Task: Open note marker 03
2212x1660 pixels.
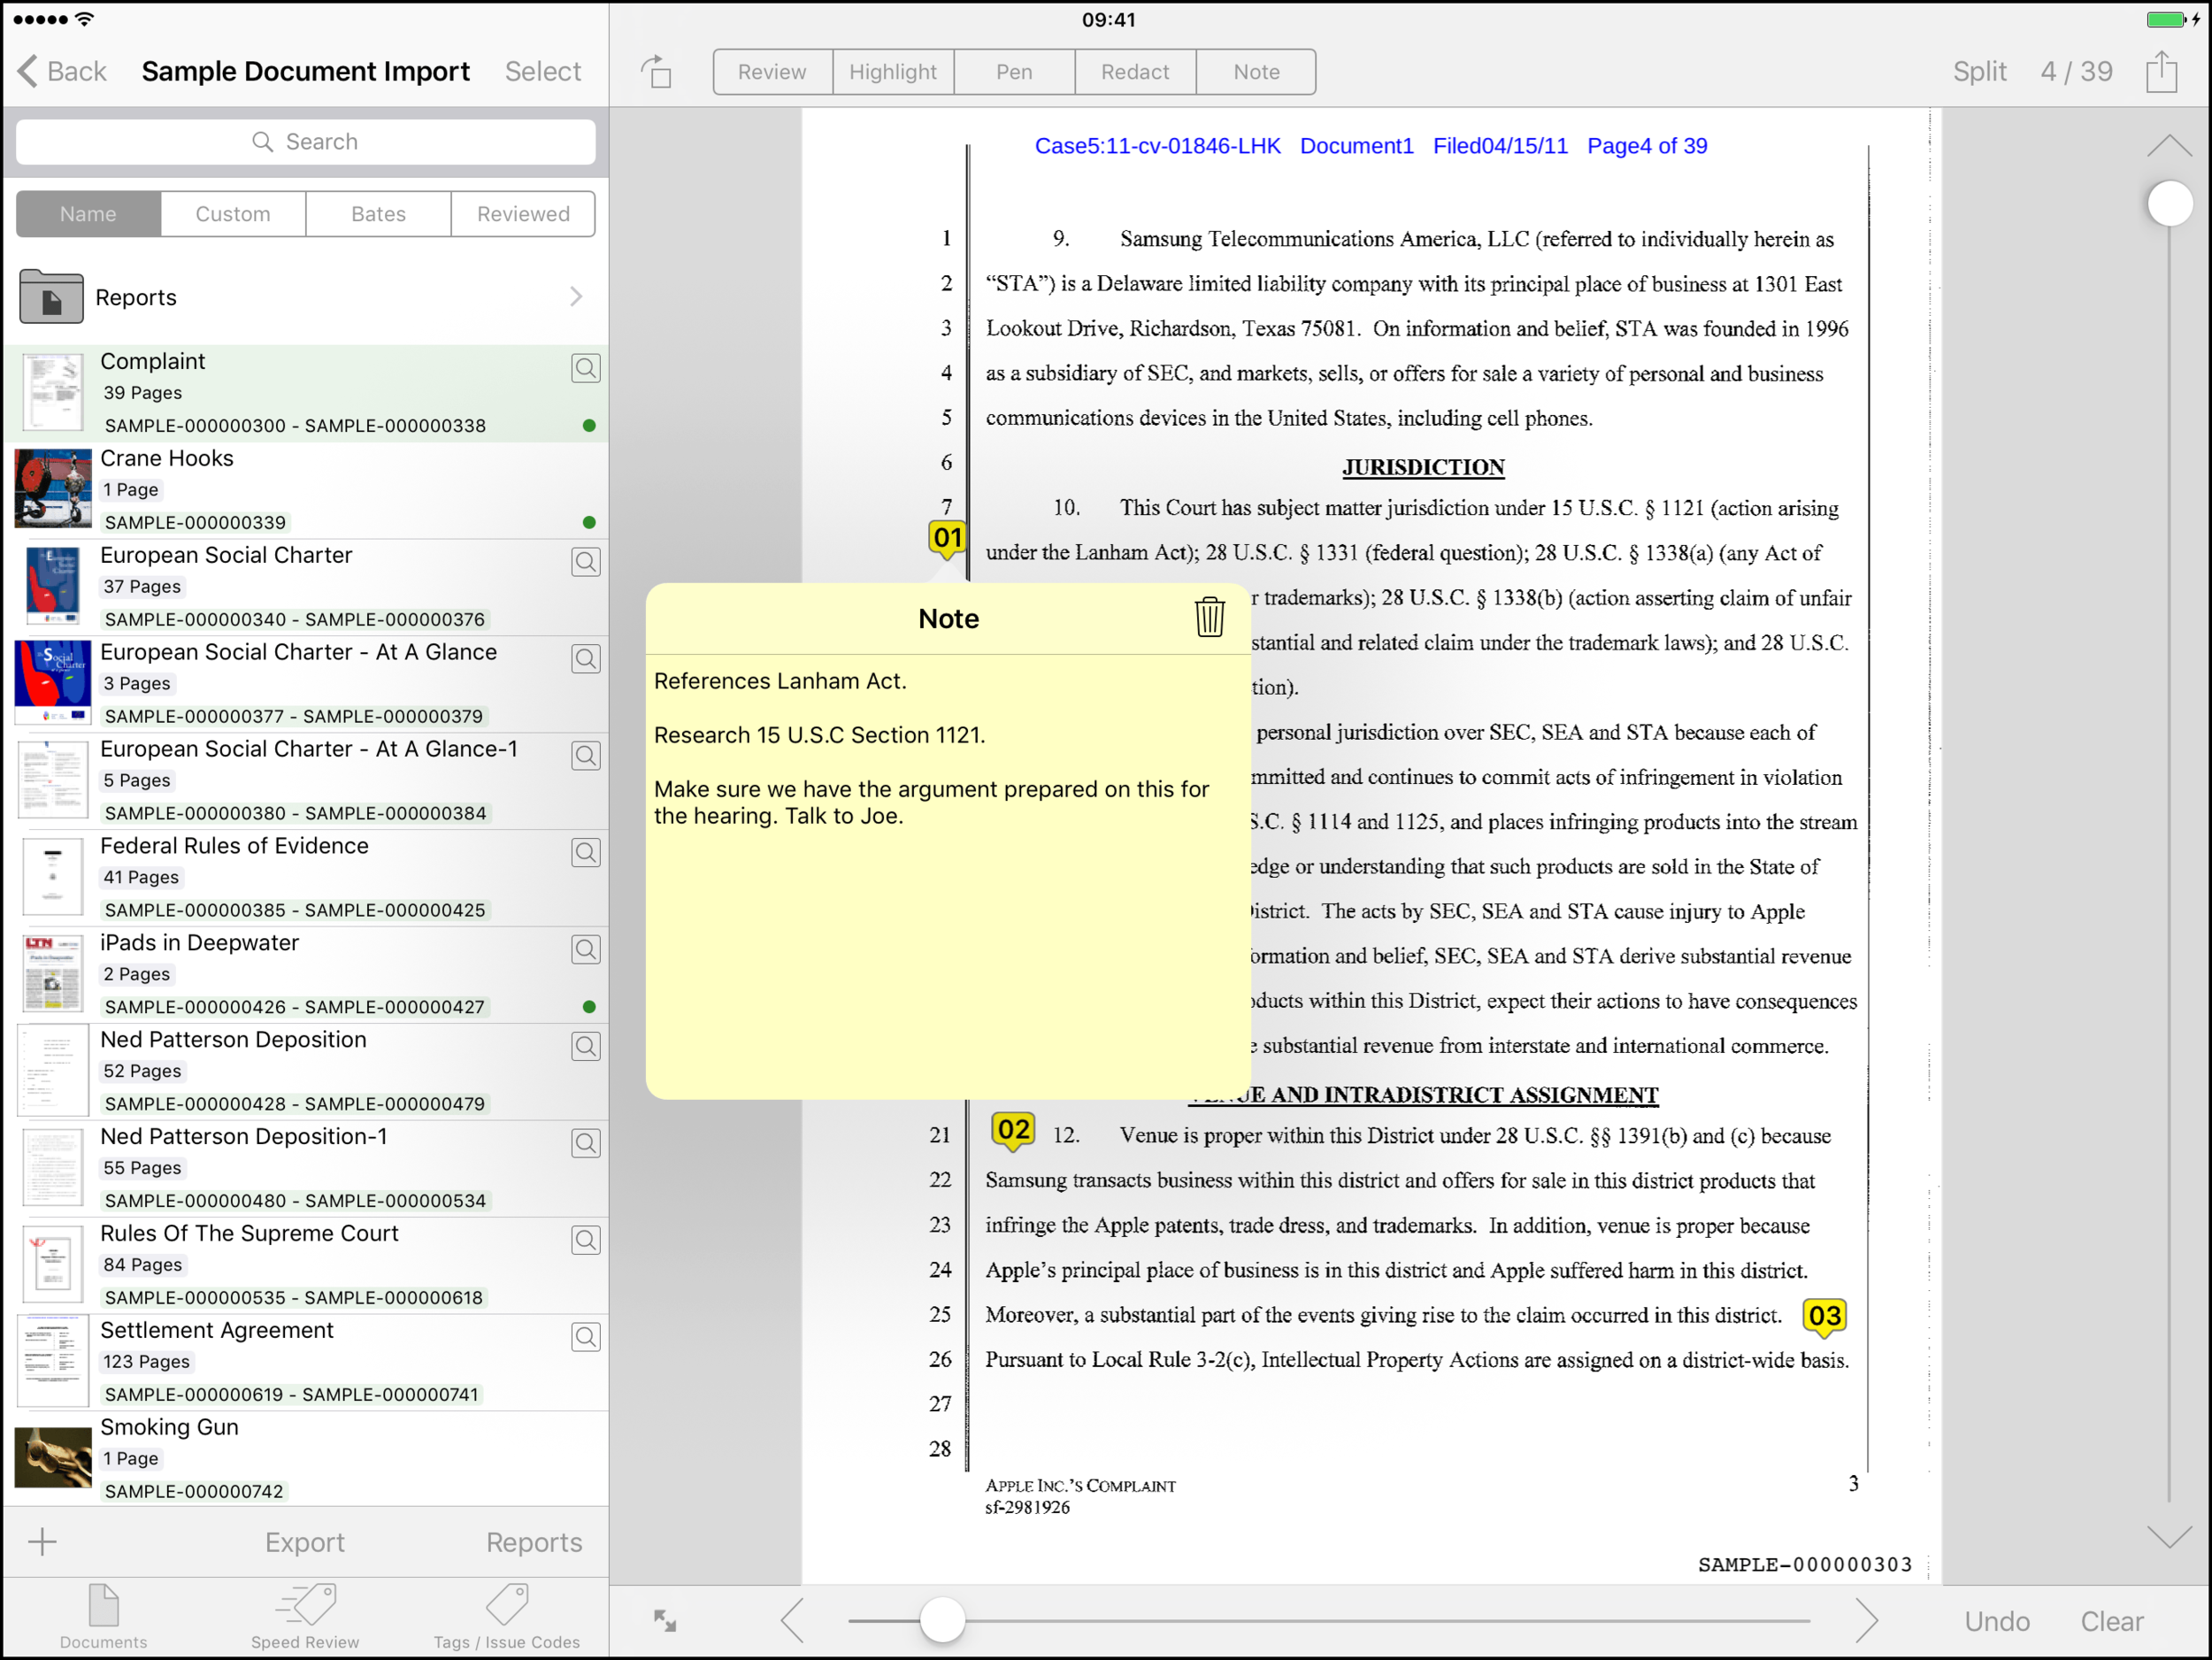Action: coord(1824,1316)
